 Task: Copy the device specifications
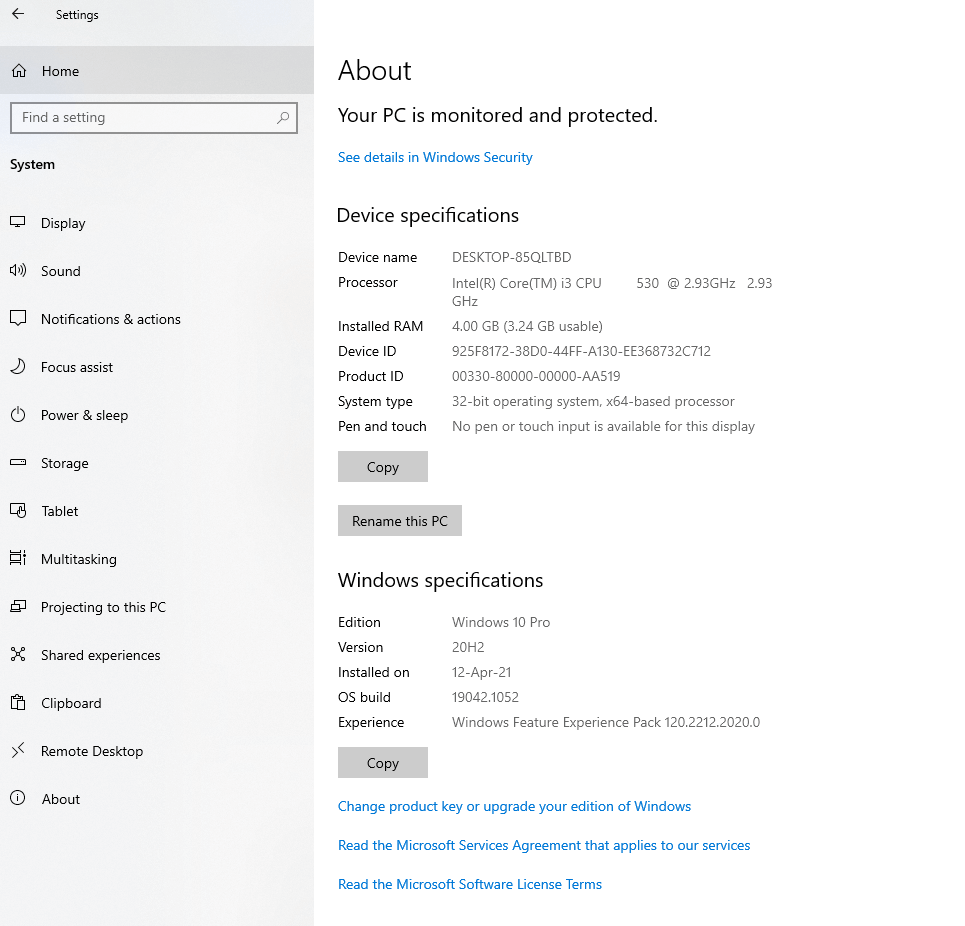point(382,466)
